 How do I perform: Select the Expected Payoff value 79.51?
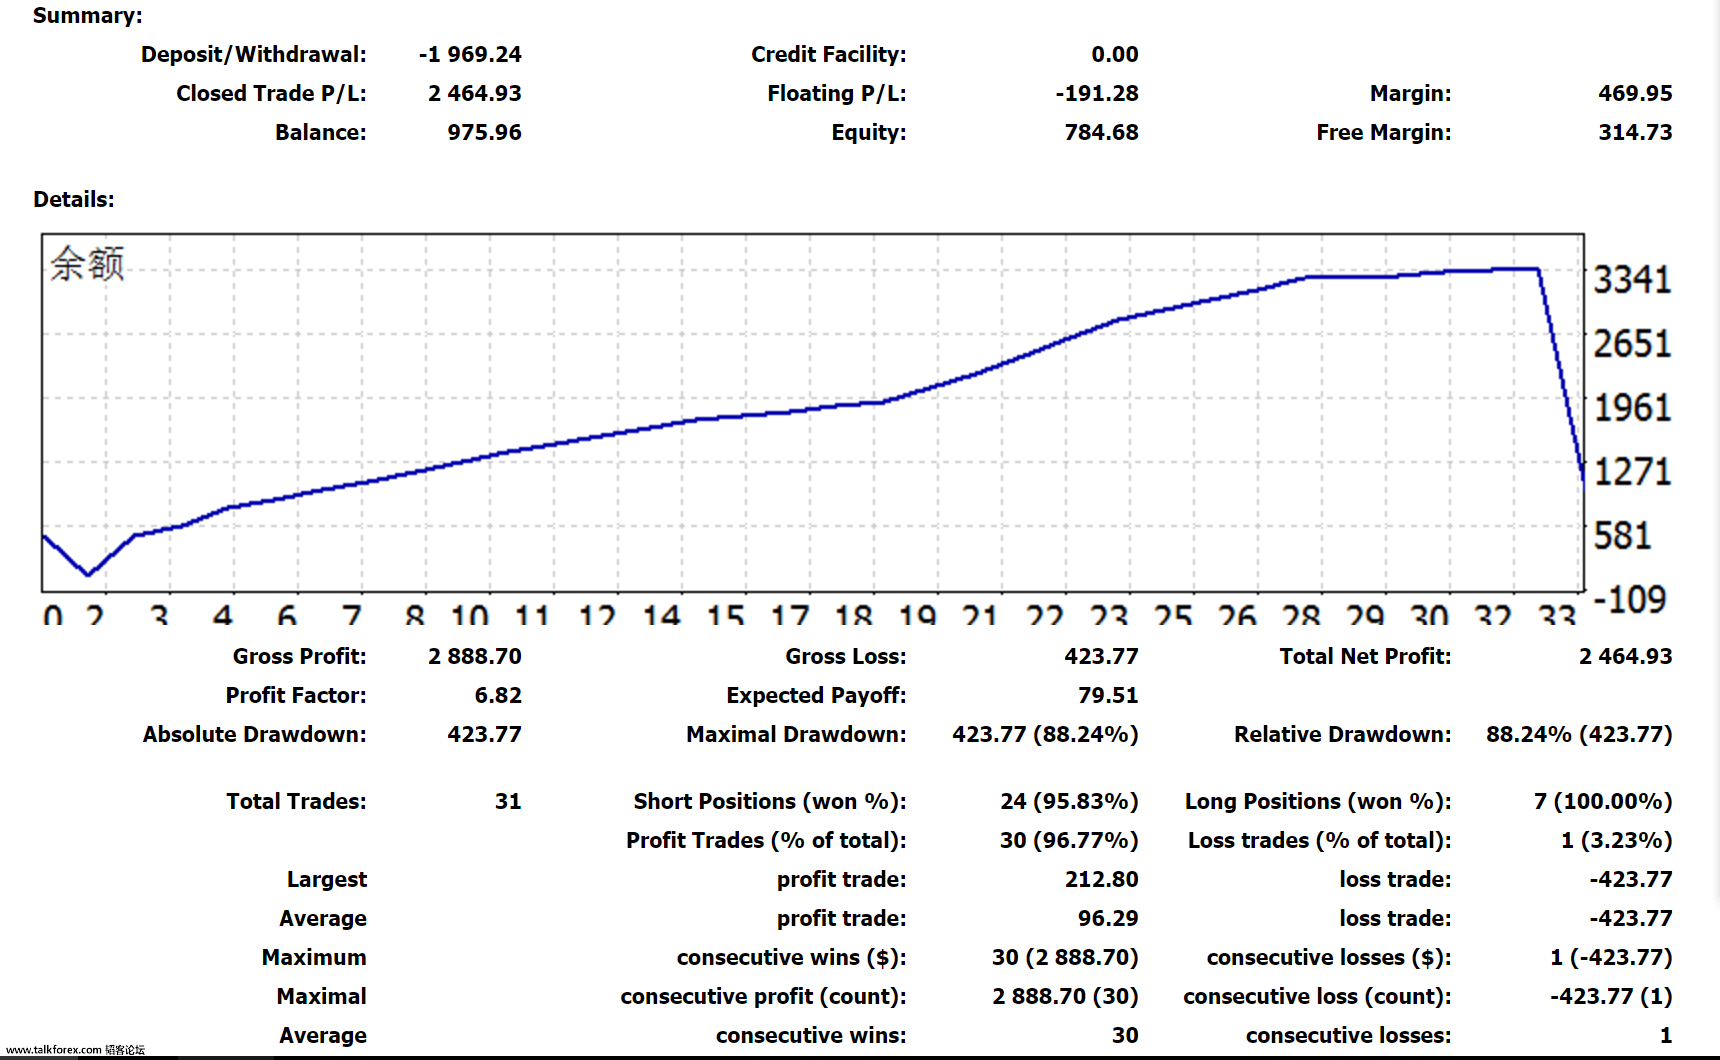(x=1108, y=695)
